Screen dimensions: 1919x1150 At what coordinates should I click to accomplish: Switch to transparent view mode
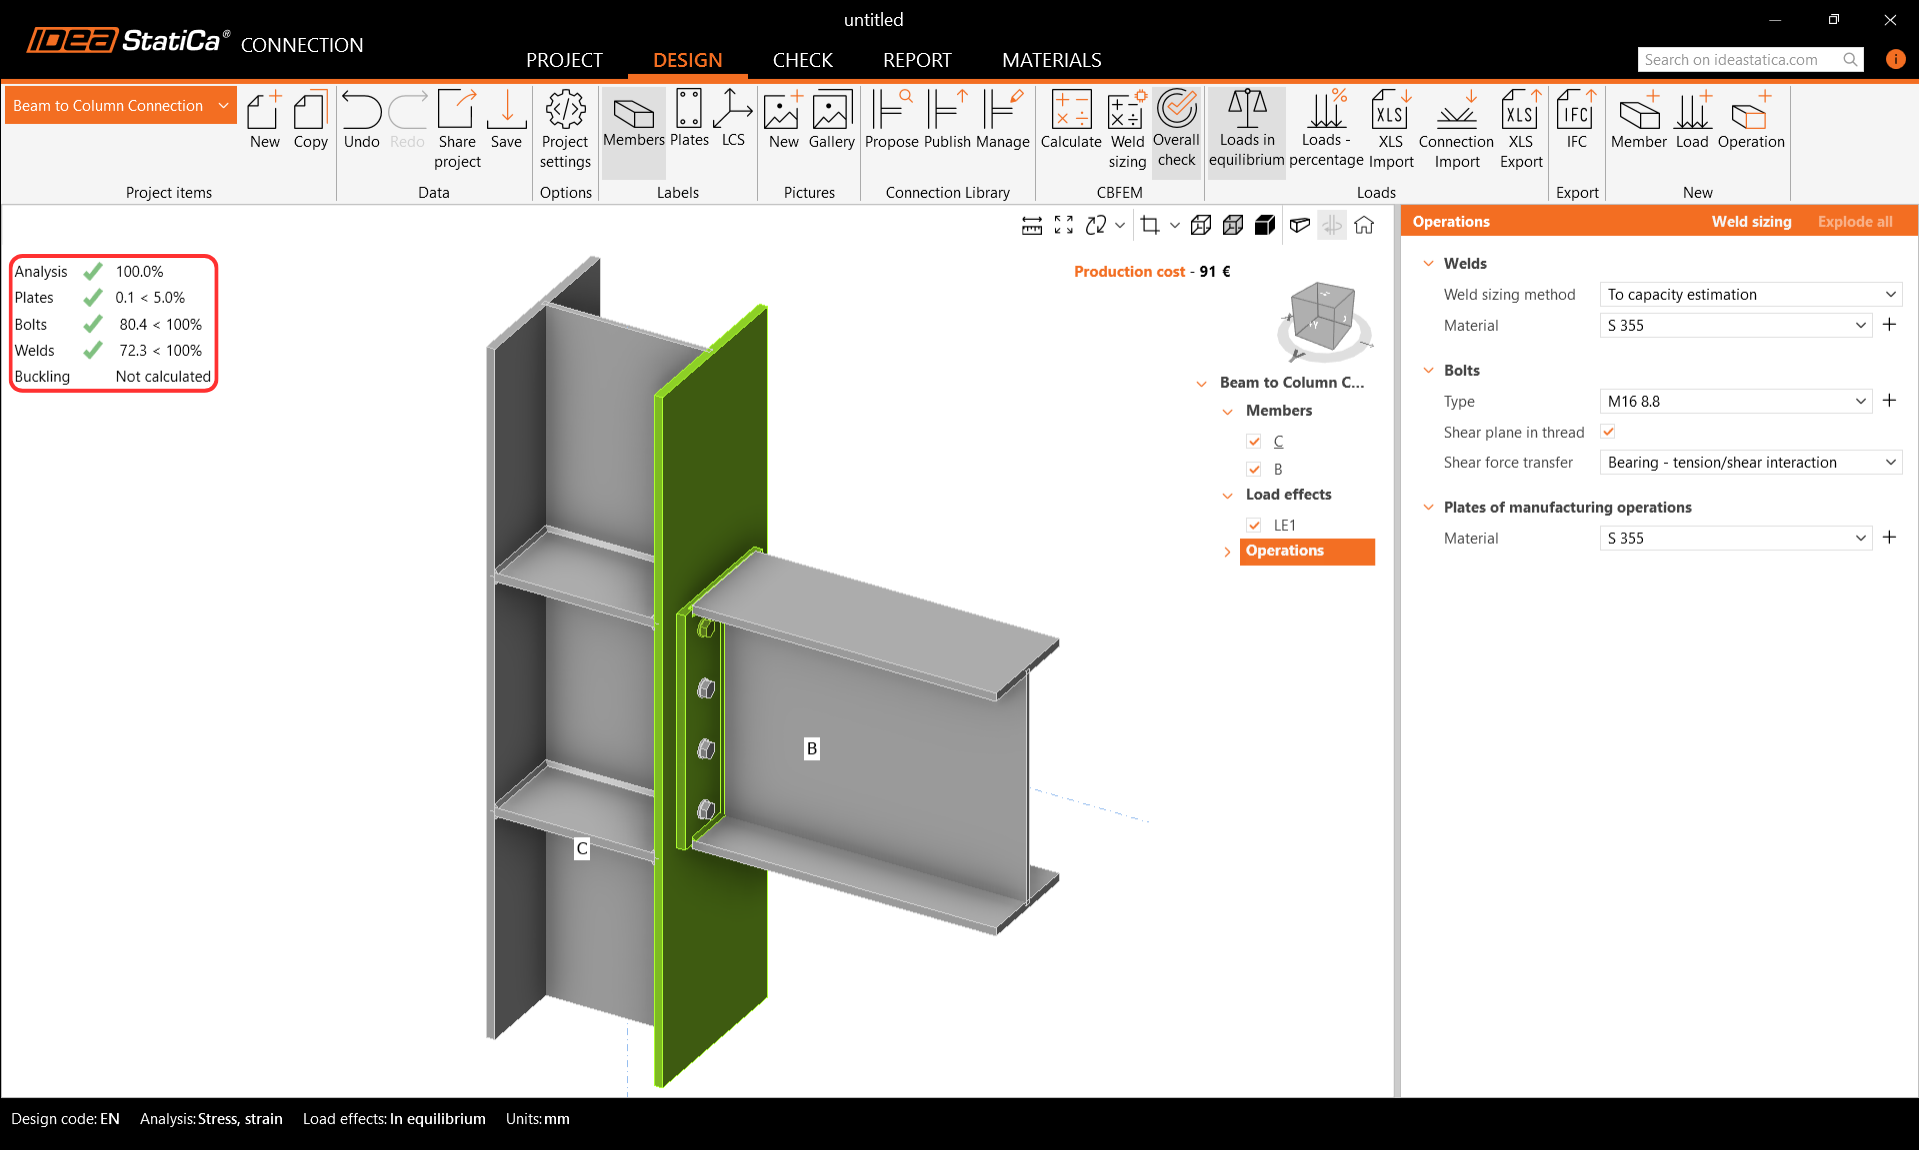click(1233, 226)
